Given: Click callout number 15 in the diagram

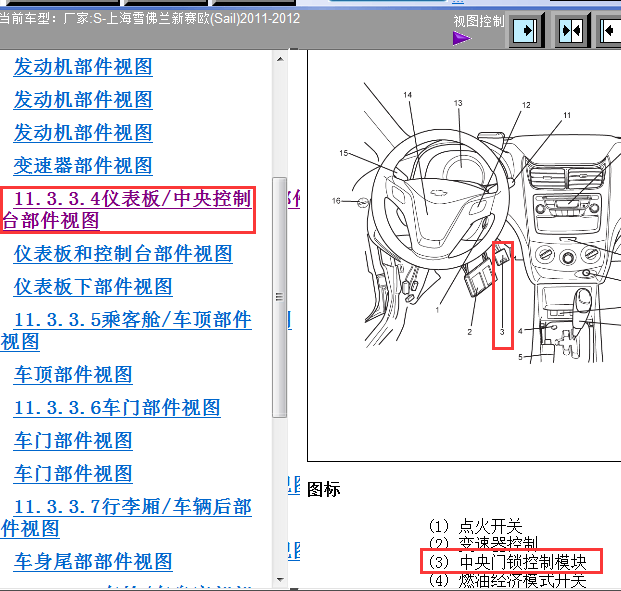Looking at the screenshot, I should 343,153.
